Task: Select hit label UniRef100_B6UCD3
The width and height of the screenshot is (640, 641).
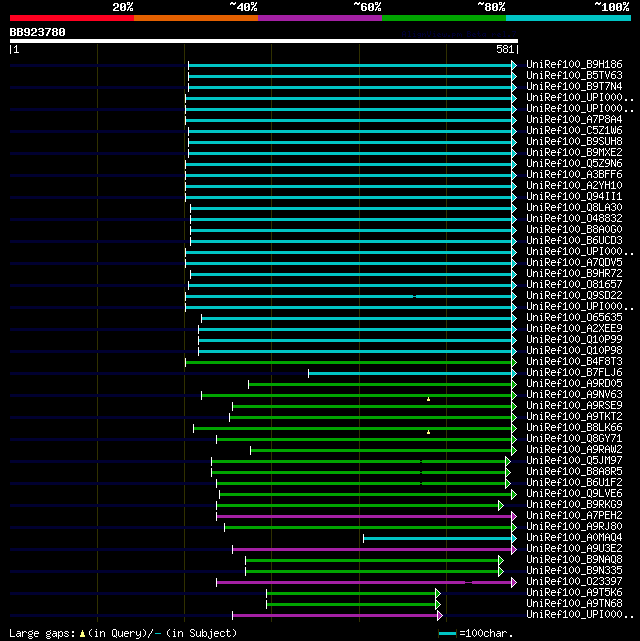Action: tap(574, 240)
